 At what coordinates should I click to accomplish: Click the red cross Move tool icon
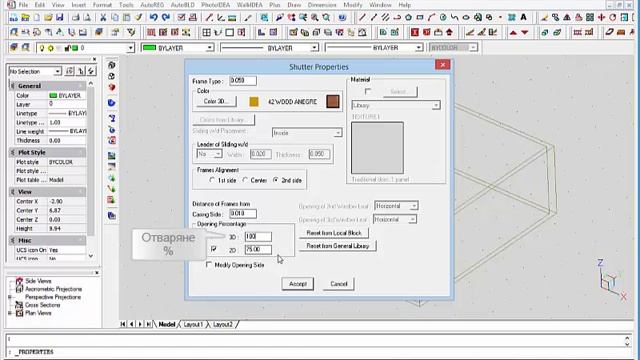(601, 18)
